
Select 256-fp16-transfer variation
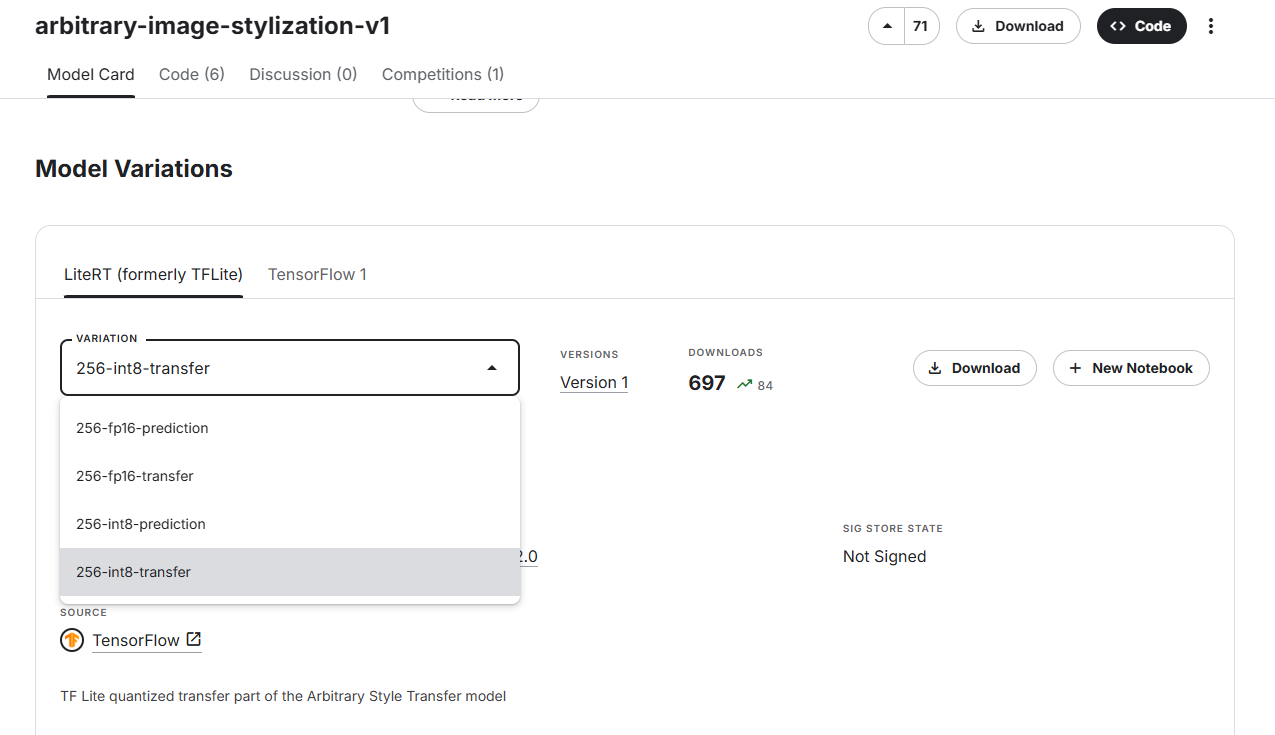tap(290, 476)
